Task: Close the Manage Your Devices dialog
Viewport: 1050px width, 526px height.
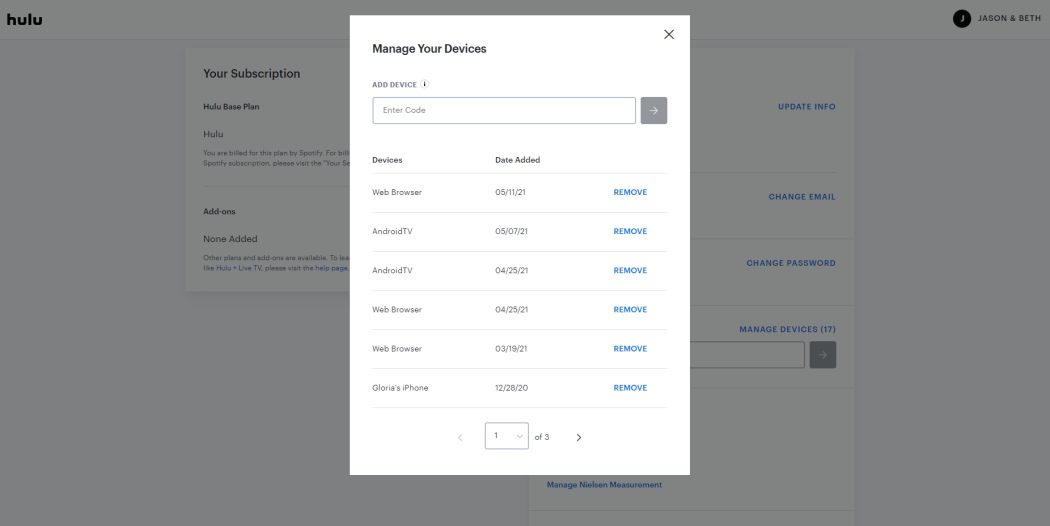Action: (669, 34)
